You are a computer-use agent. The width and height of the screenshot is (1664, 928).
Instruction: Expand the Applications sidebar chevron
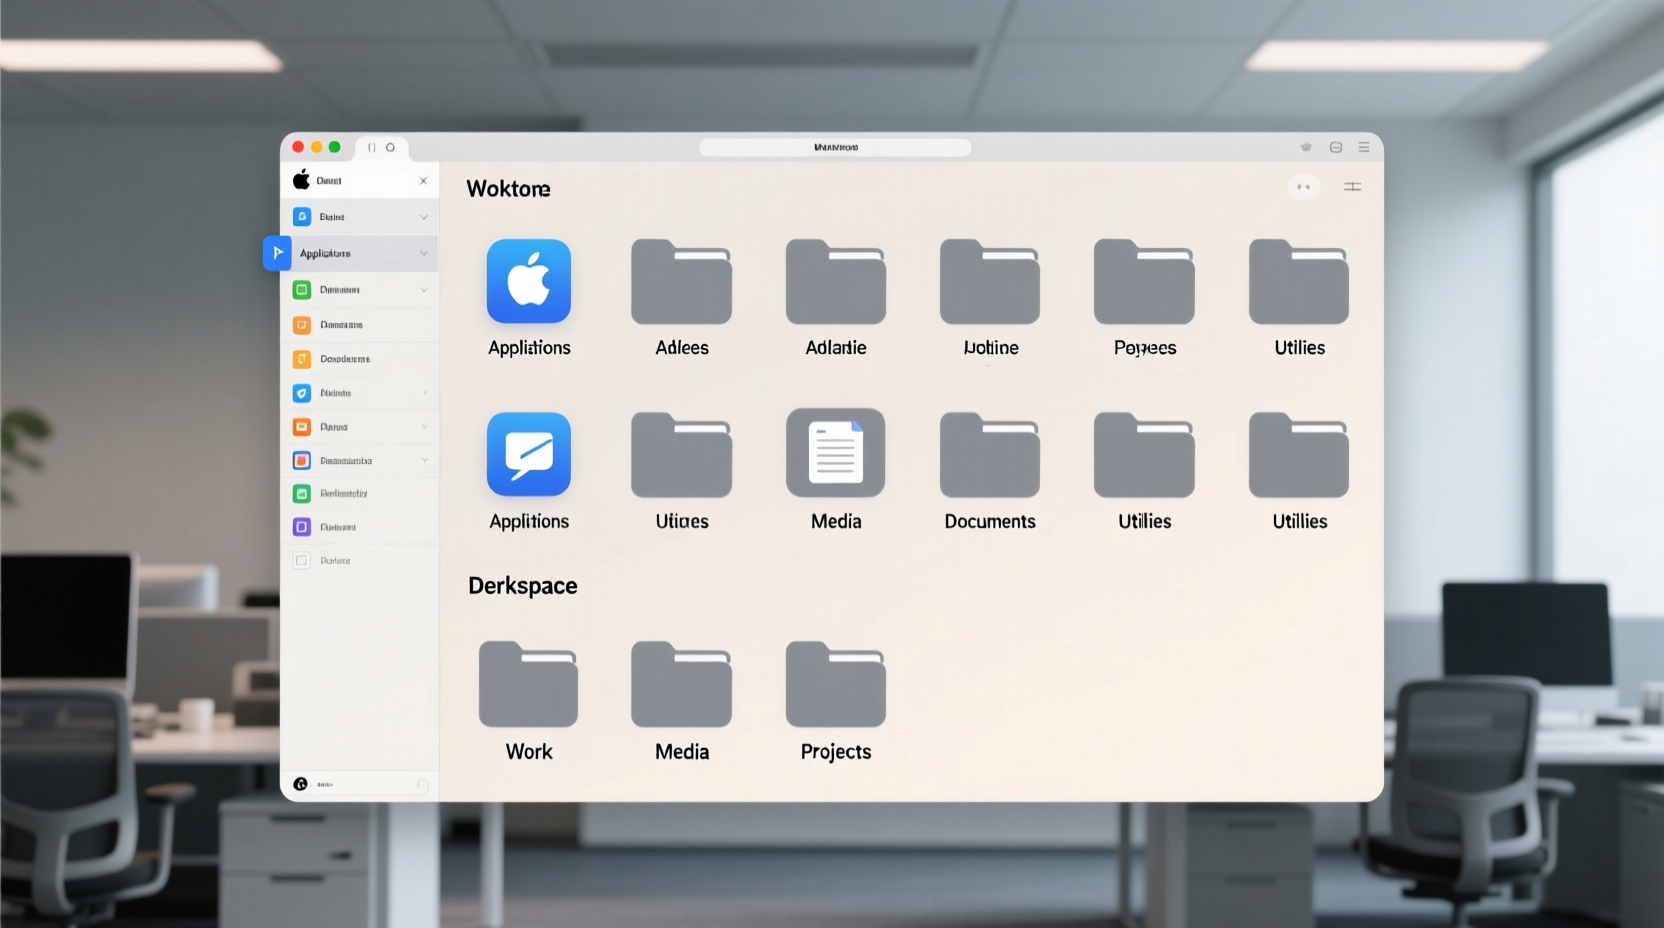423,253
